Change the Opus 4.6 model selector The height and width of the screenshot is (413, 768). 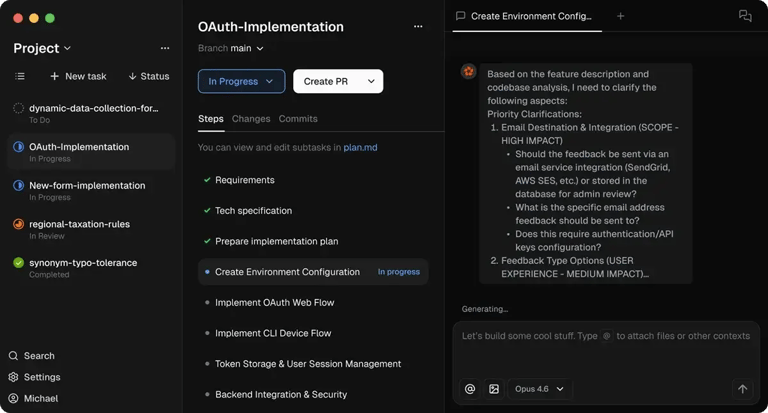539,389
